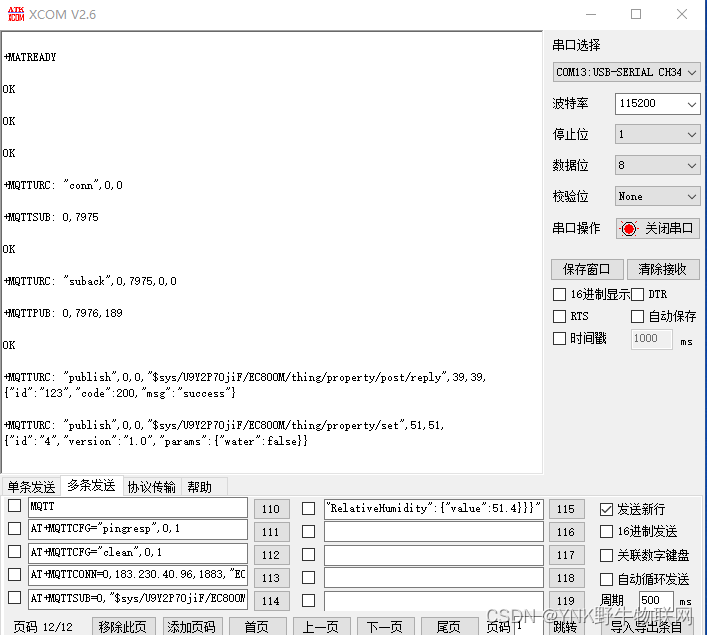
Task: Click the 添加页码 add page button
Action: 192,626
